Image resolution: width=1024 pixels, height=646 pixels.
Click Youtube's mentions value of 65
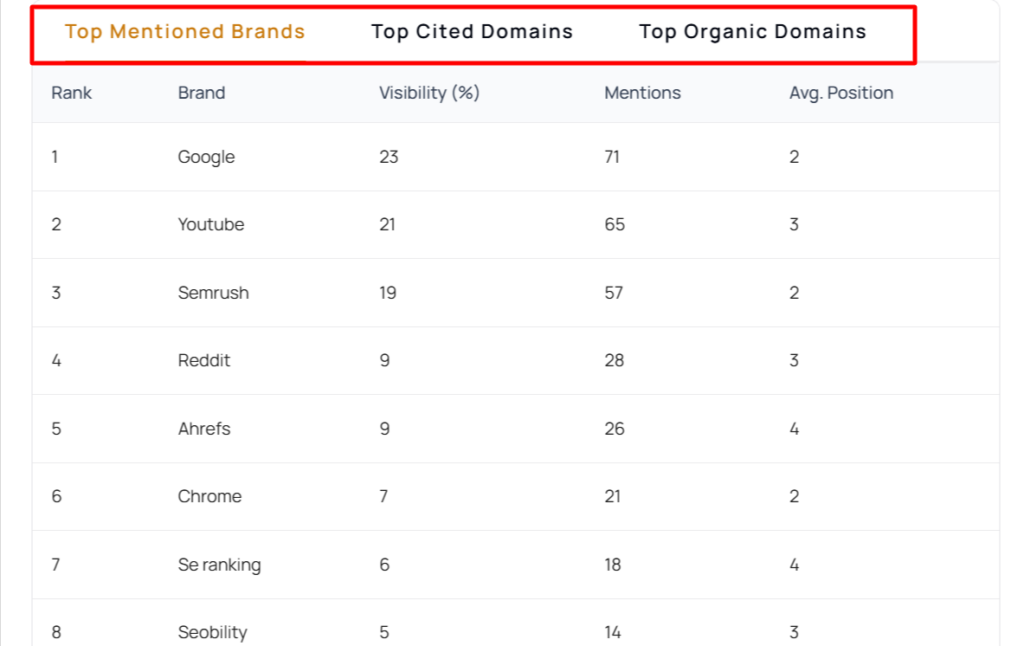[x=614, y=225]
